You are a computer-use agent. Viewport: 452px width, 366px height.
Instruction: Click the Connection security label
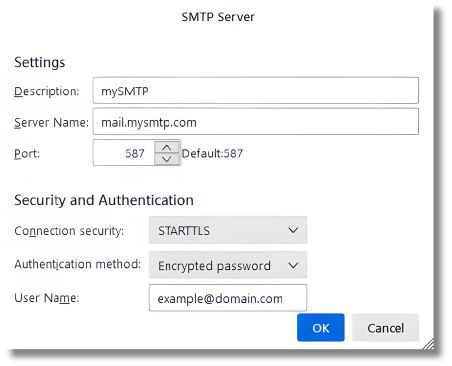coord(69,231)
